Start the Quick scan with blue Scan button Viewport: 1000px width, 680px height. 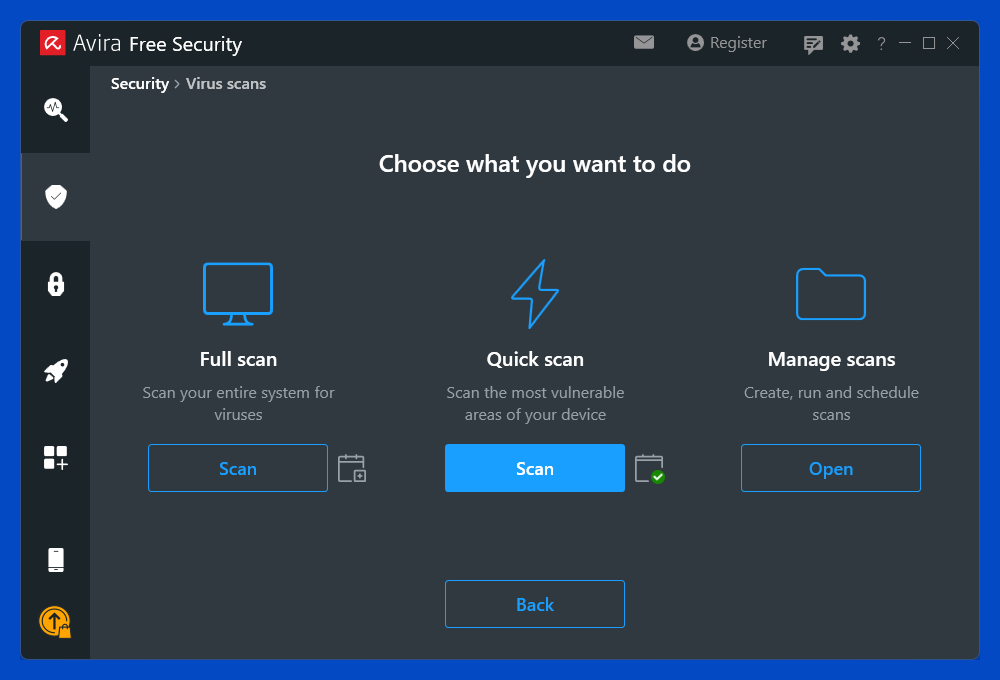535,468
